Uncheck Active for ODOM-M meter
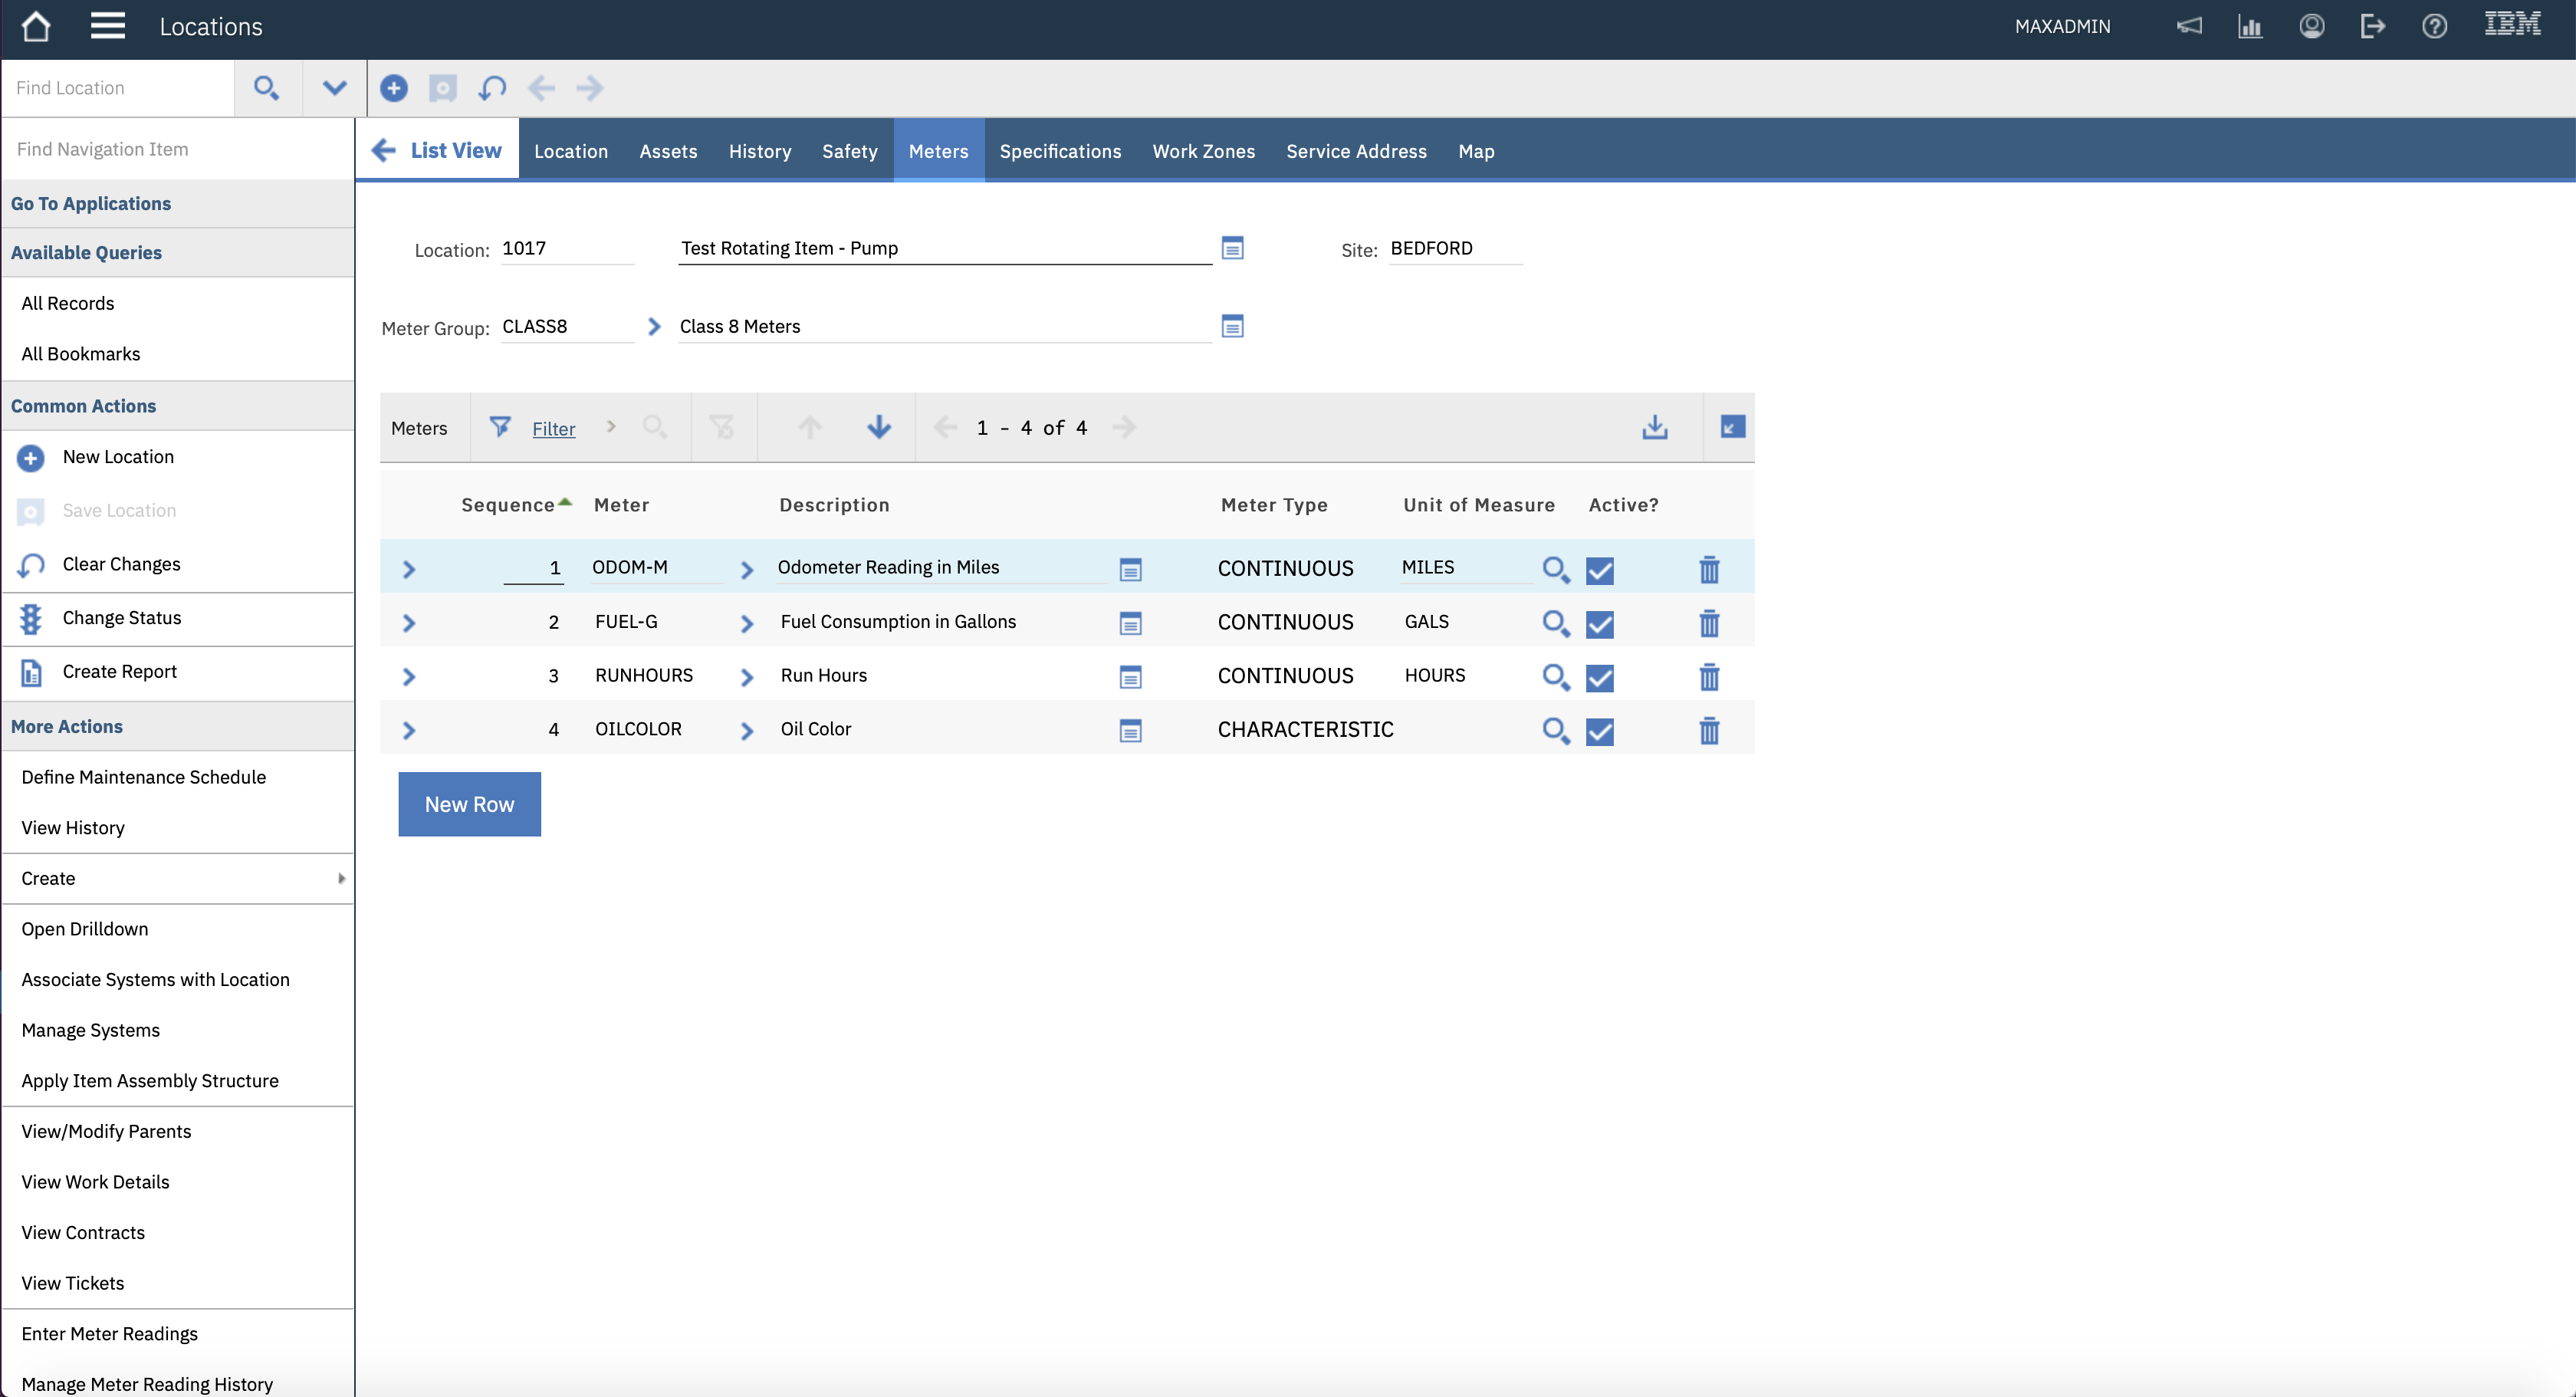Image resolution: width=2576 pixels, height=1397 pixels. tap(1600, 570)
